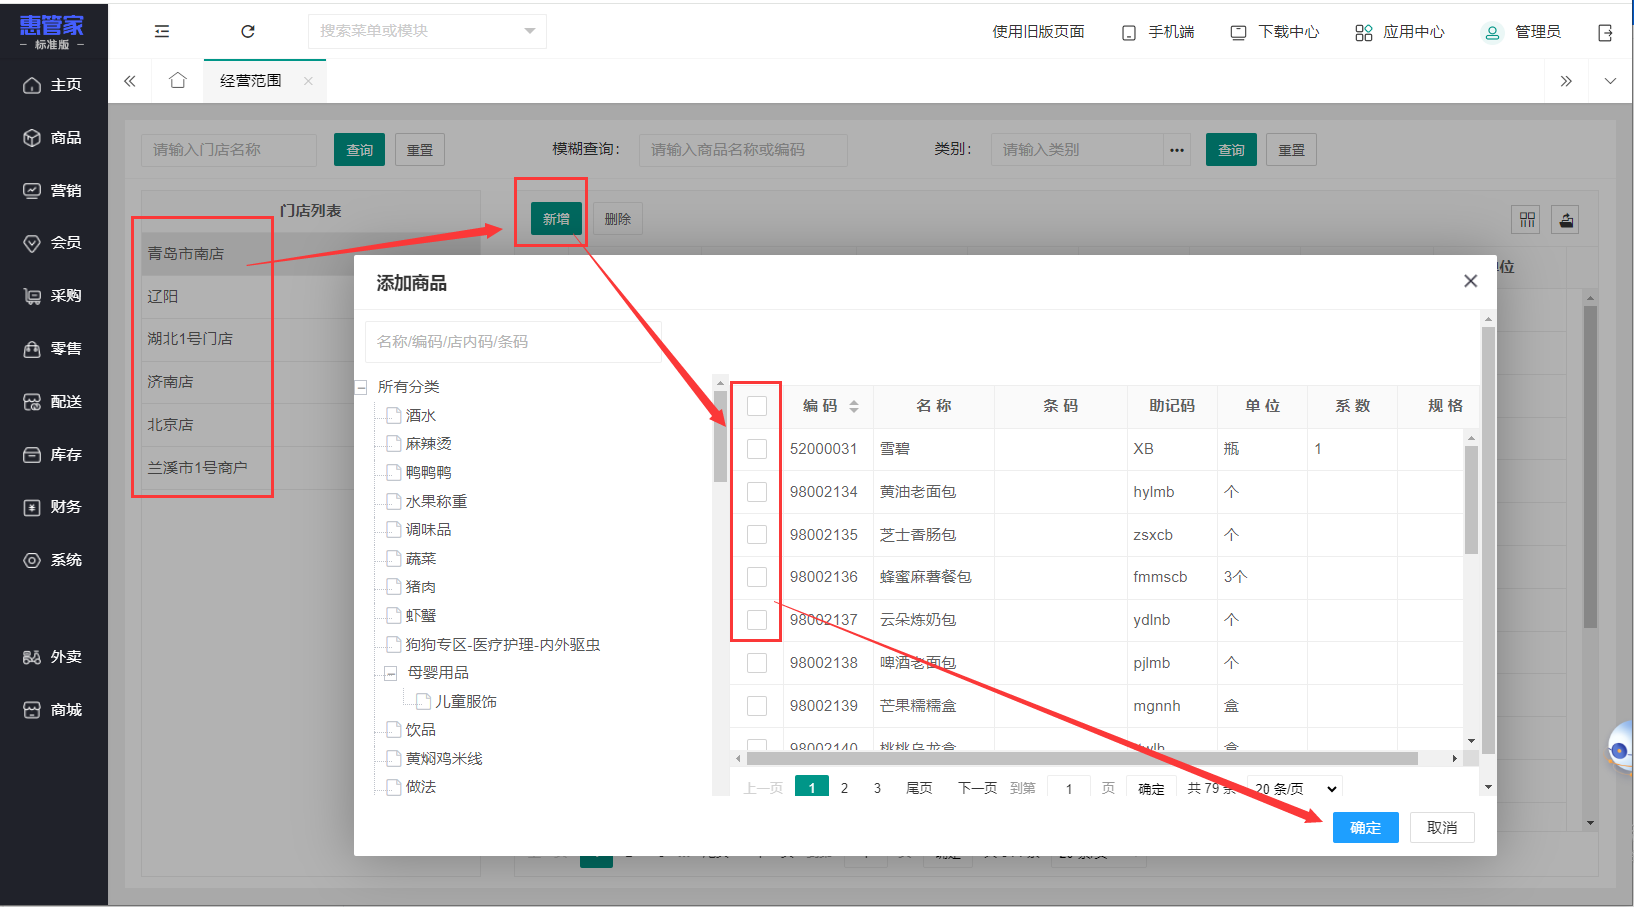This screenshot has width=1634, height=907.
Task: Check the 雪碧 row checkbox
Action: pos(757,449)
